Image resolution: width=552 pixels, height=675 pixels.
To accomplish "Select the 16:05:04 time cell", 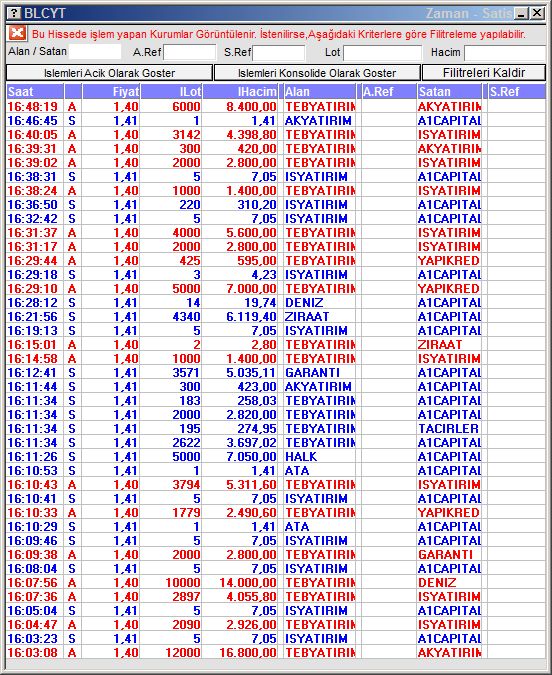I will (32, 610).
